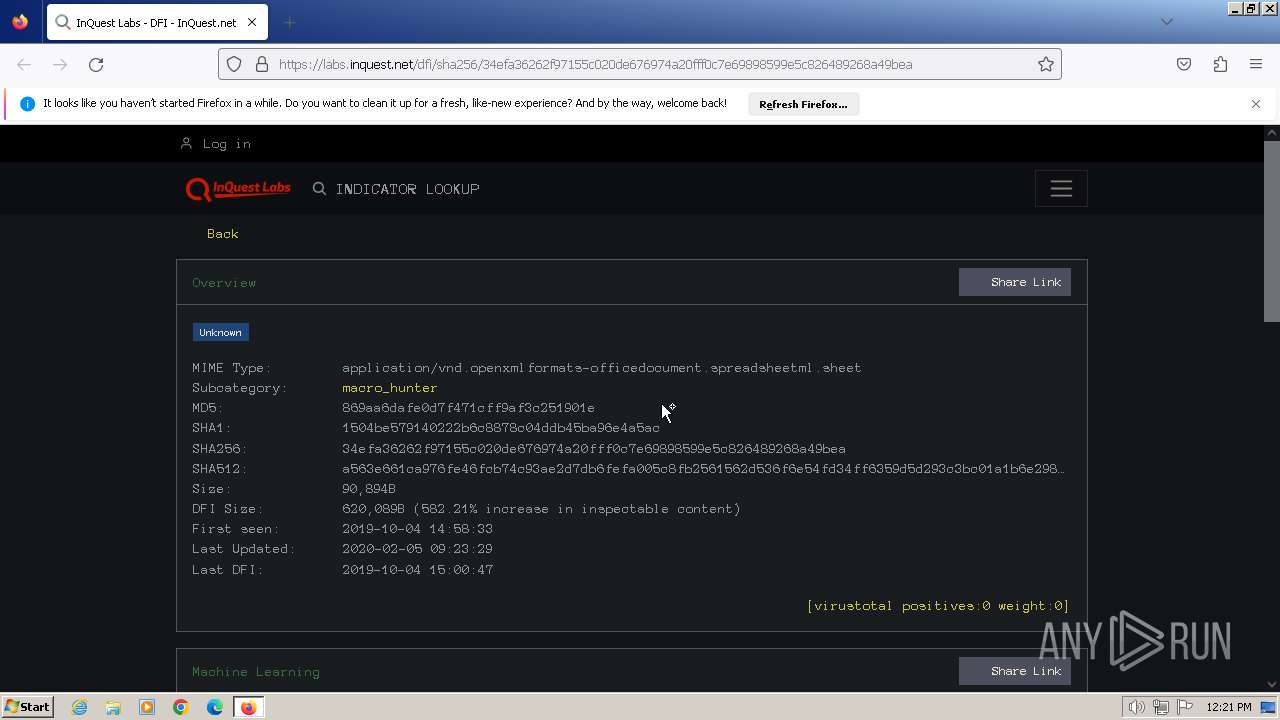
Task: Open File Explorer from taskbar
Action: pyautogui.click(x=113, y=707)
